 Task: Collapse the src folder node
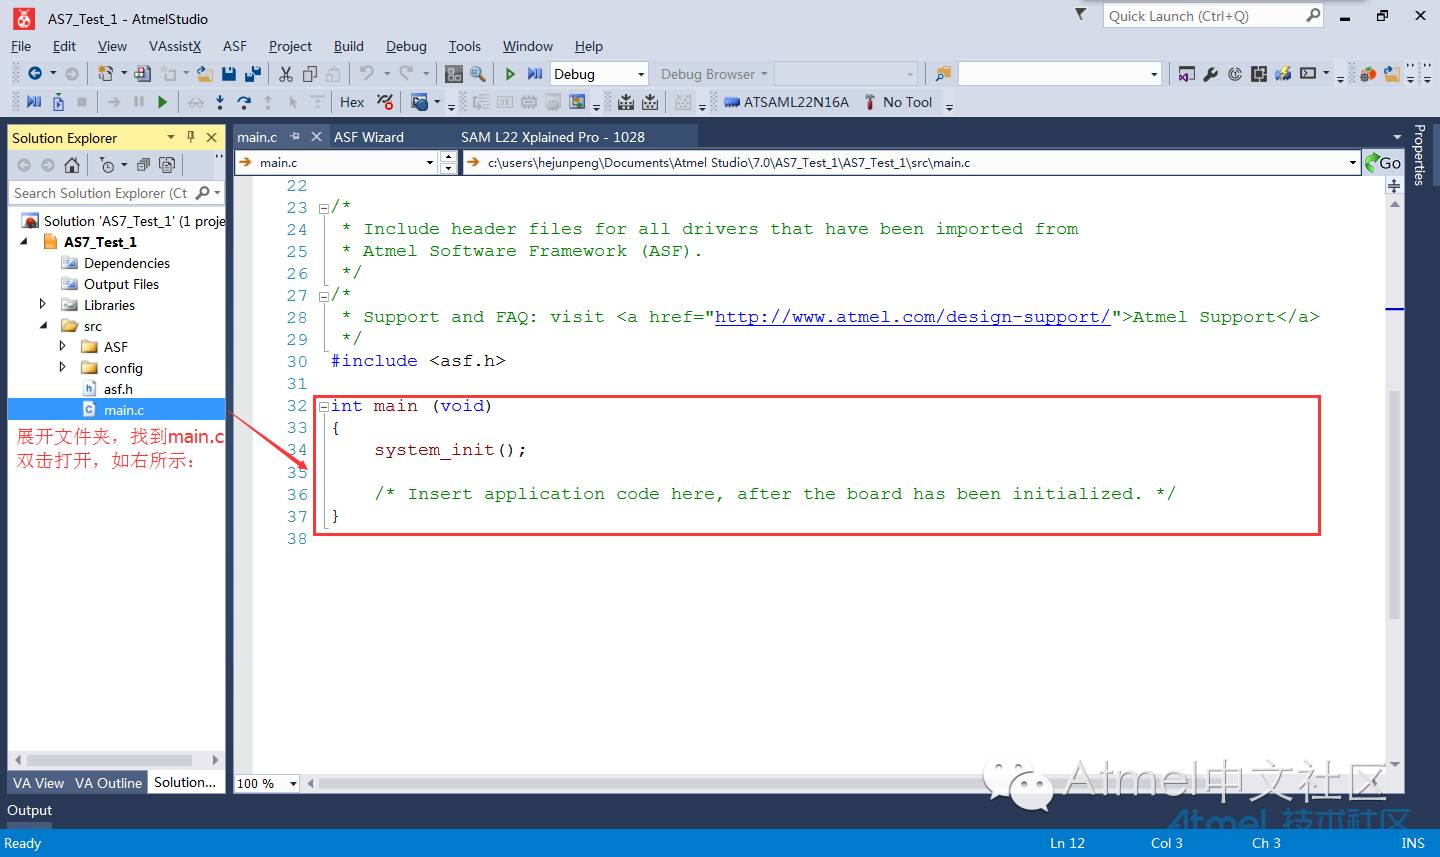coord(43,326)
